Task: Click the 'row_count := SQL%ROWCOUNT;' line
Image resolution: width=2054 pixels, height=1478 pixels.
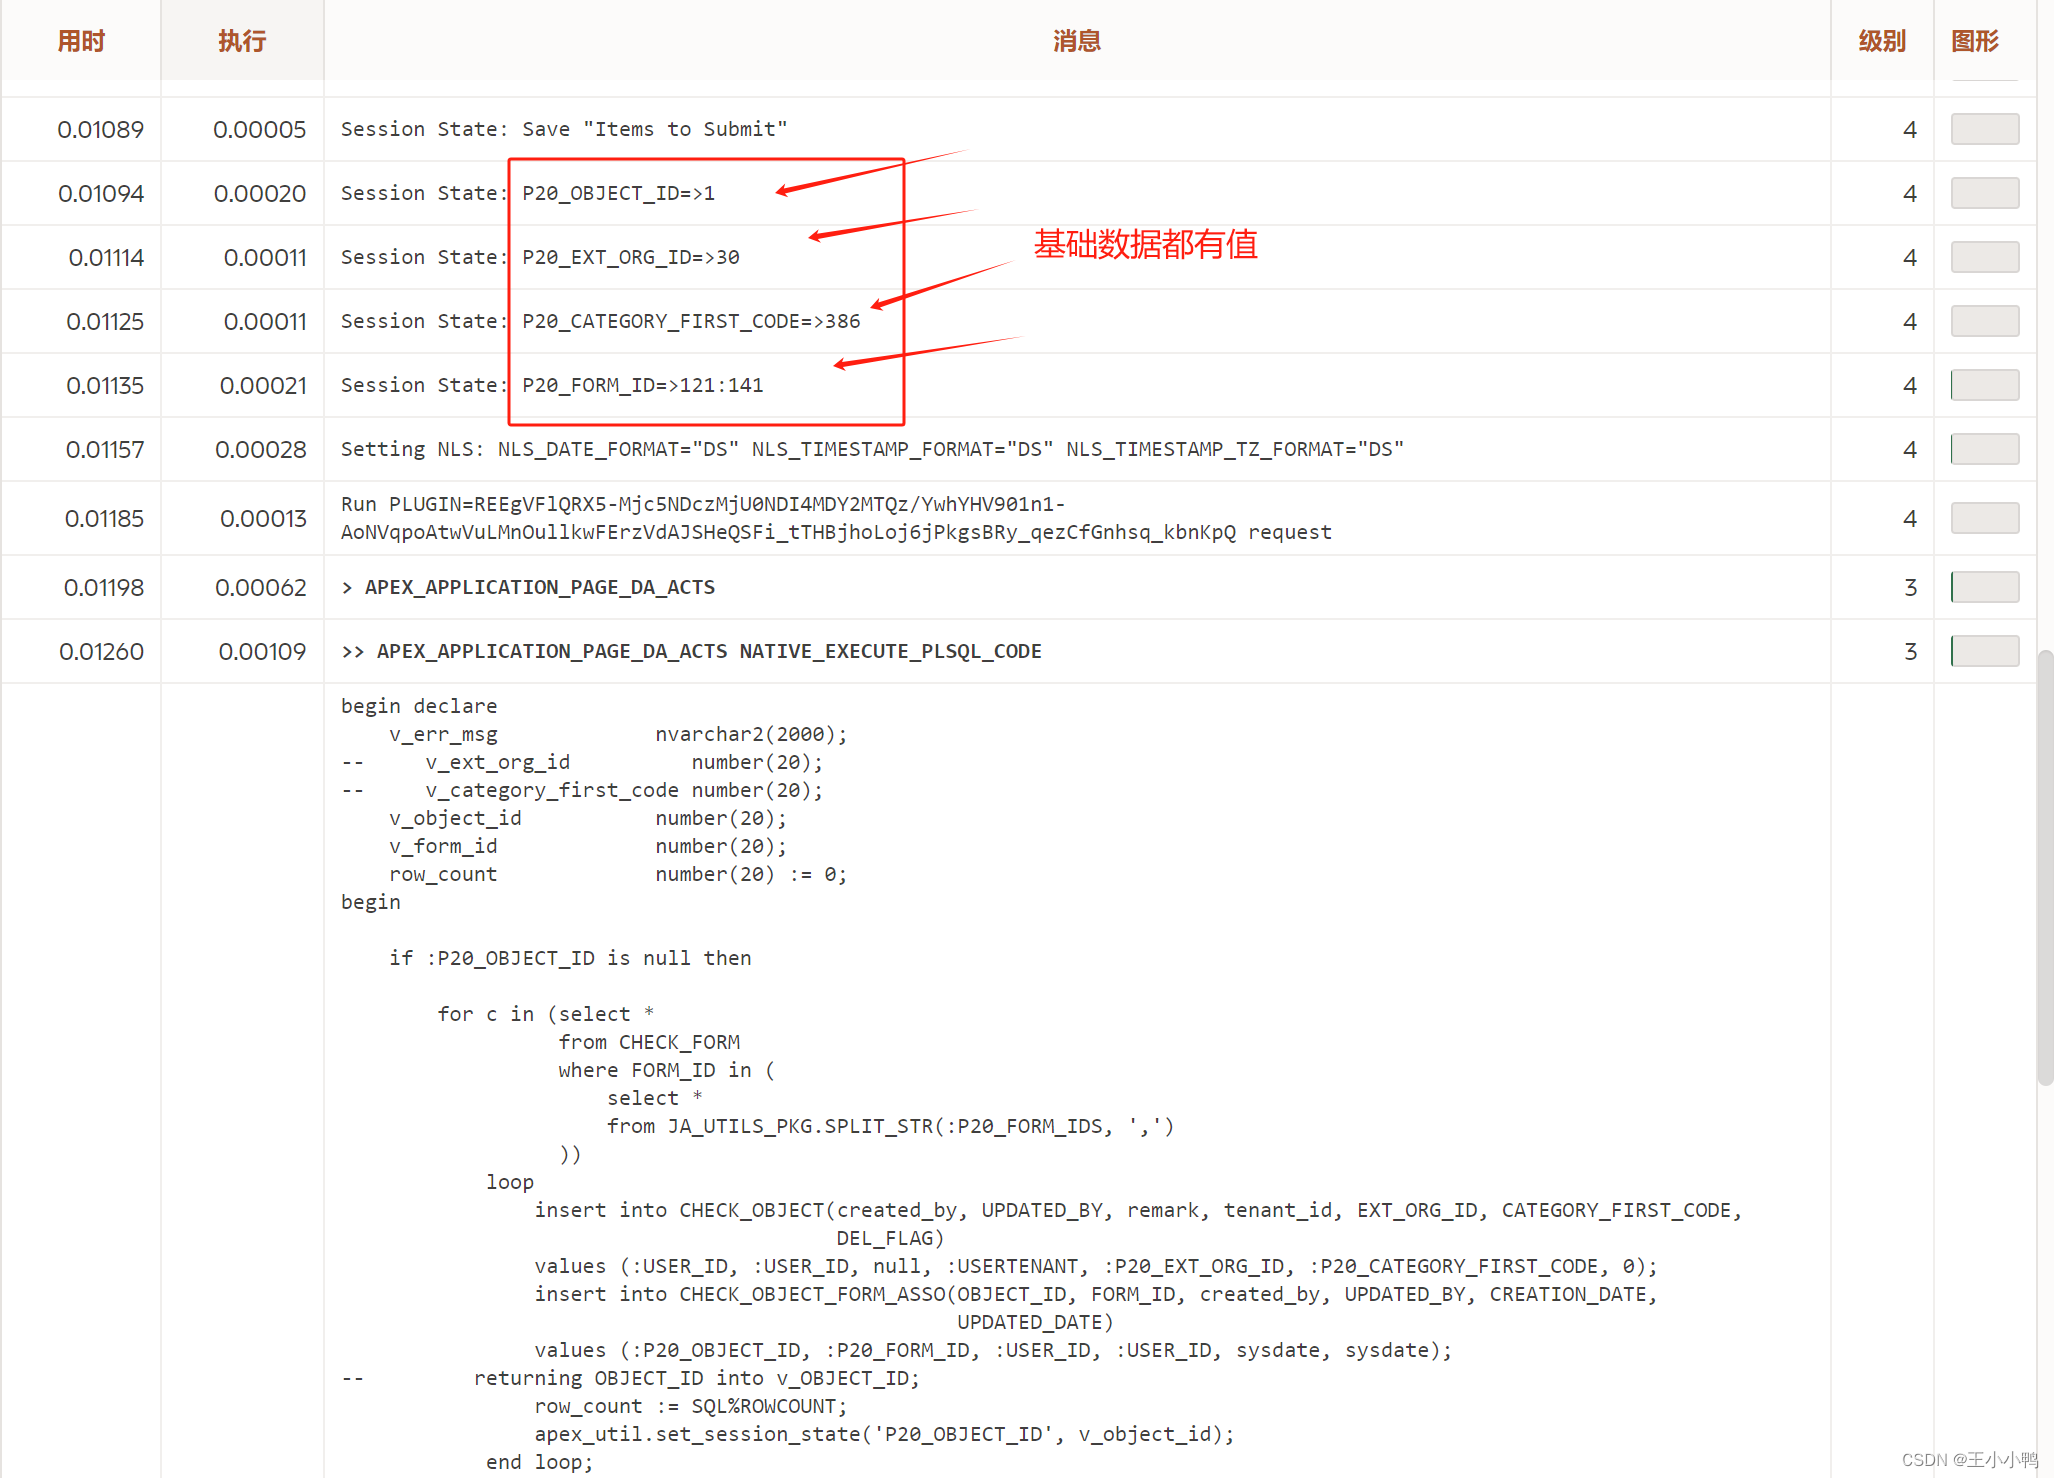Action: pyautogui.click(x=691, y=1406)
